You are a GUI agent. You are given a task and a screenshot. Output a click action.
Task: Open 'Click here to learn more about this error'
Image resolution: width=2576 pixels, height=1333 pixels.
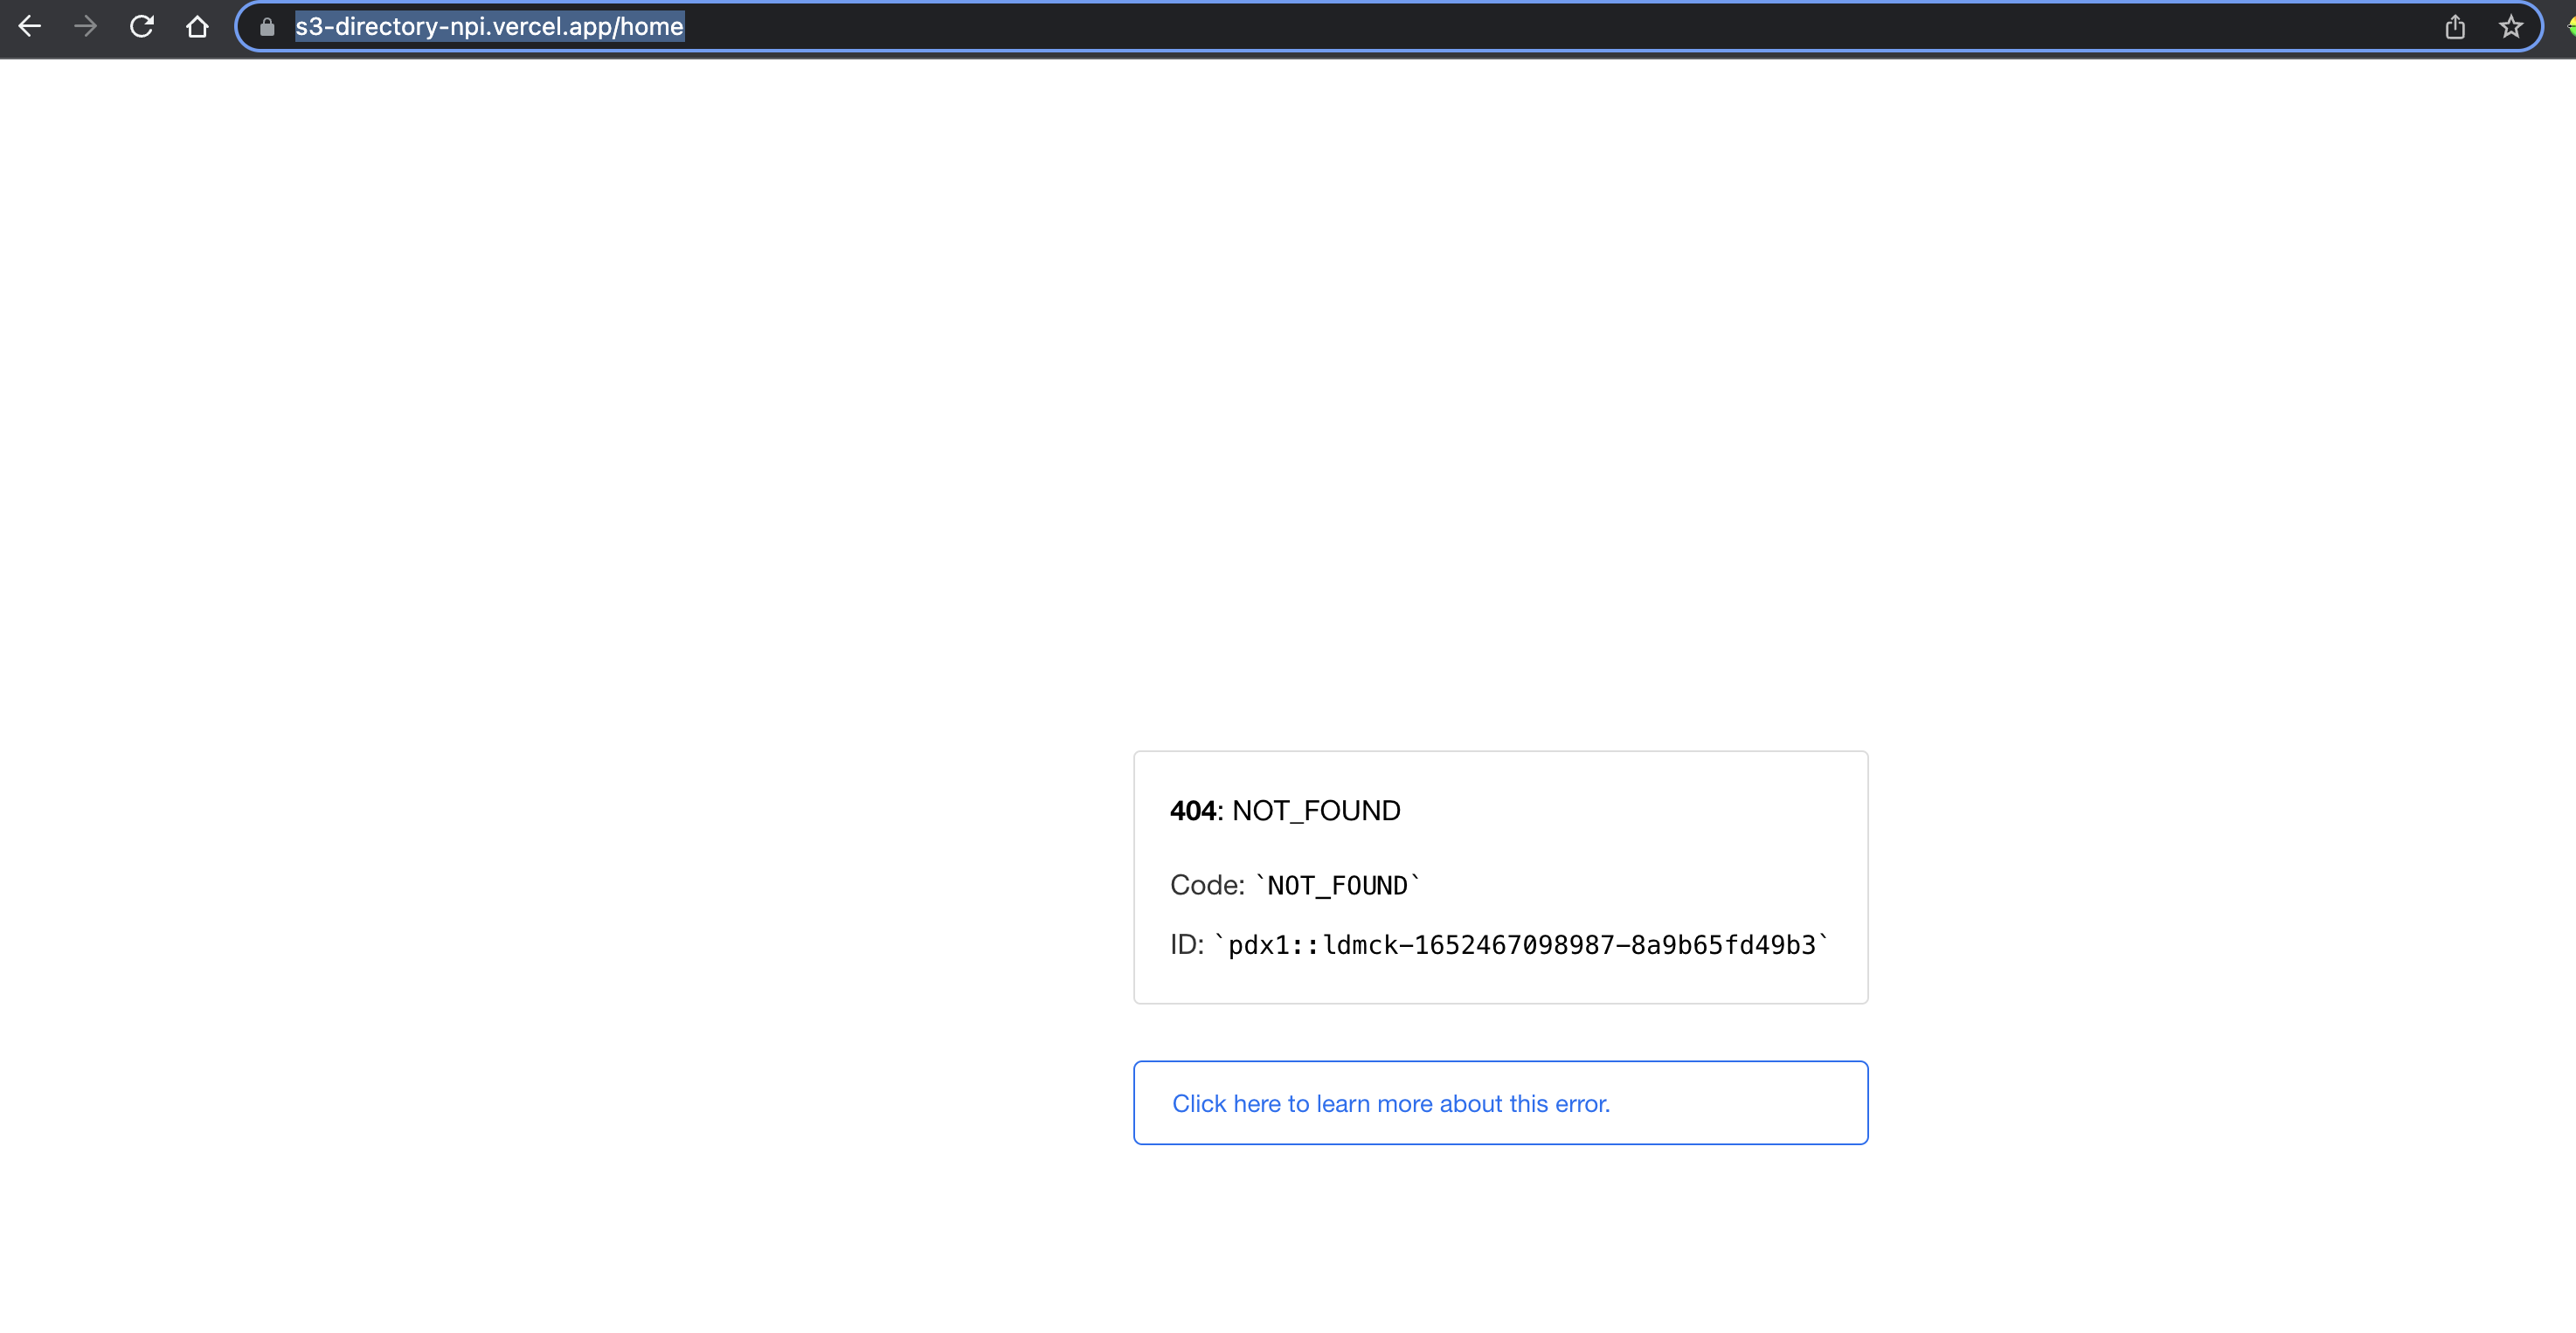point(1391,1103)
